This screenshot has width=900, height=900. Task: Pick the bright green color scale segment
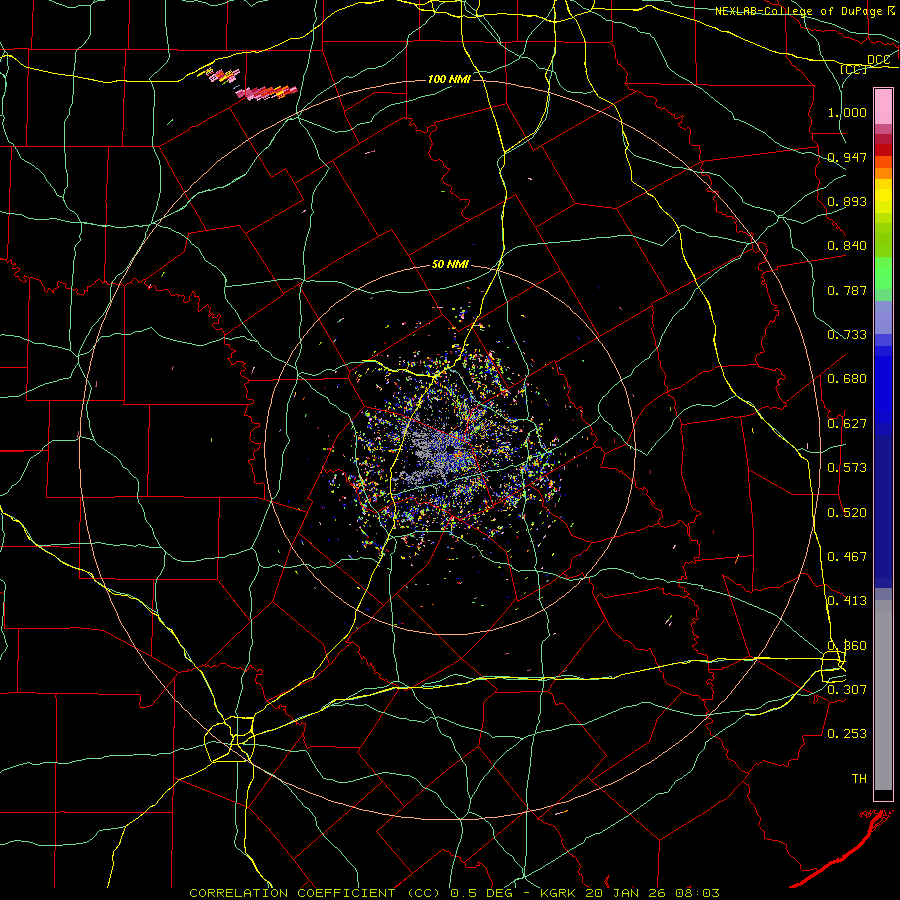[883, 273]
